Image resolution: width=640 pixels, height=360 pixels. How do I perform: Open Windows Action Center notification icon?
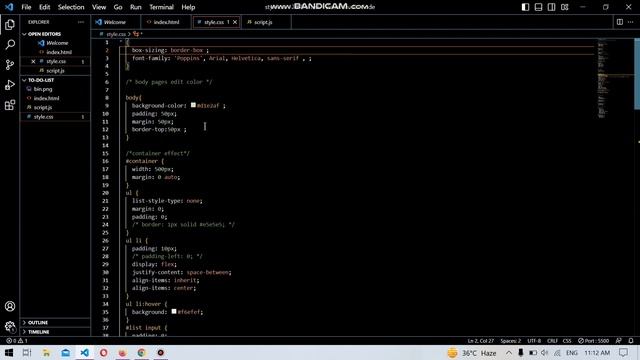623,353
